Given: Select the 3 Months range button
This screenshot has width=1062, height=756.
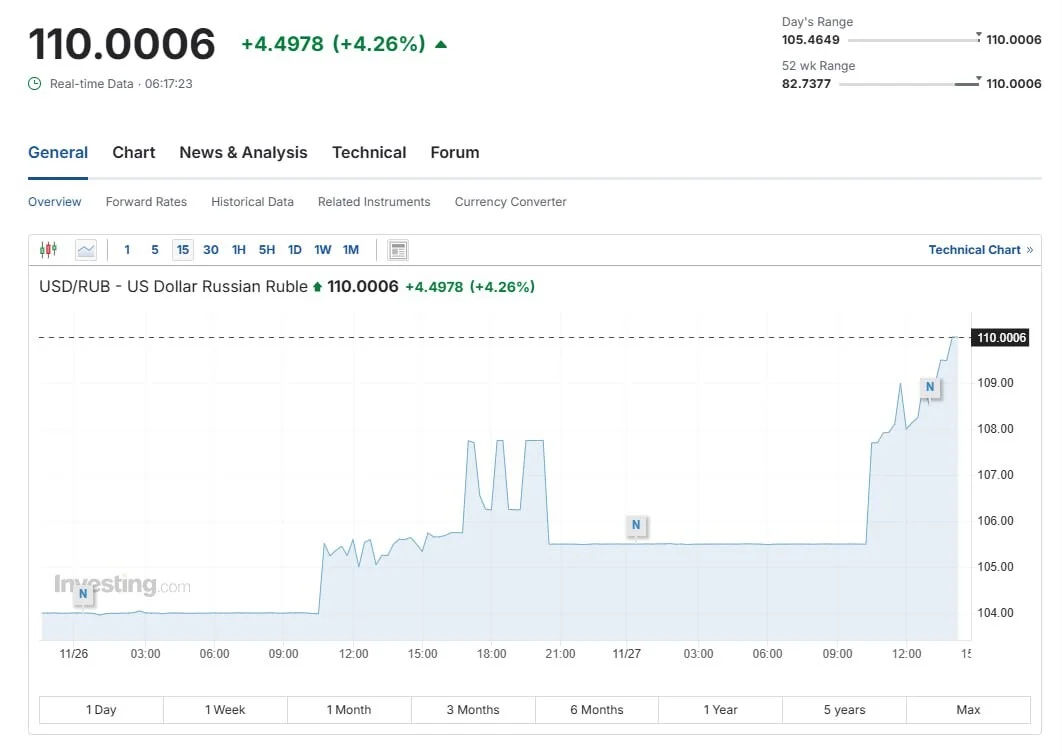Looking at the screenshot, I should click(x=473, y=710).
